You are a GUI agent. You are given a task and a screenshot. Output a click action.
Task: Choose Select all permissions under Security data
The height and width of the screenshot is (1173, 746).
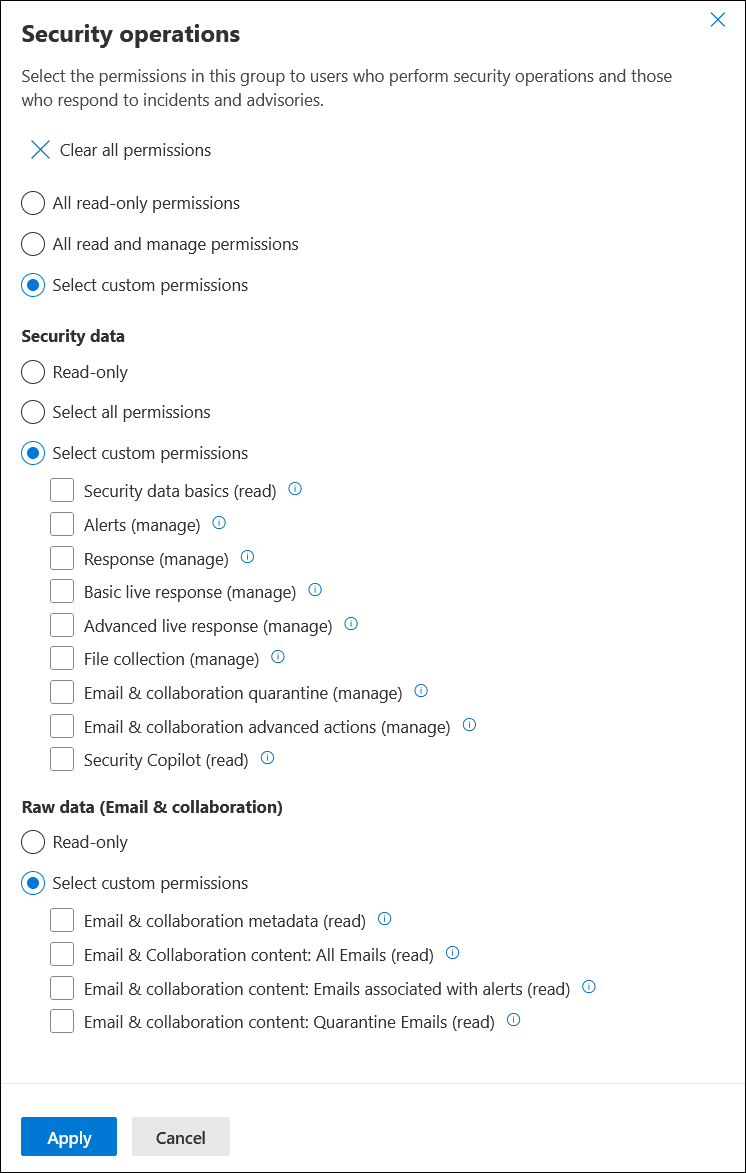pos(33,411)
